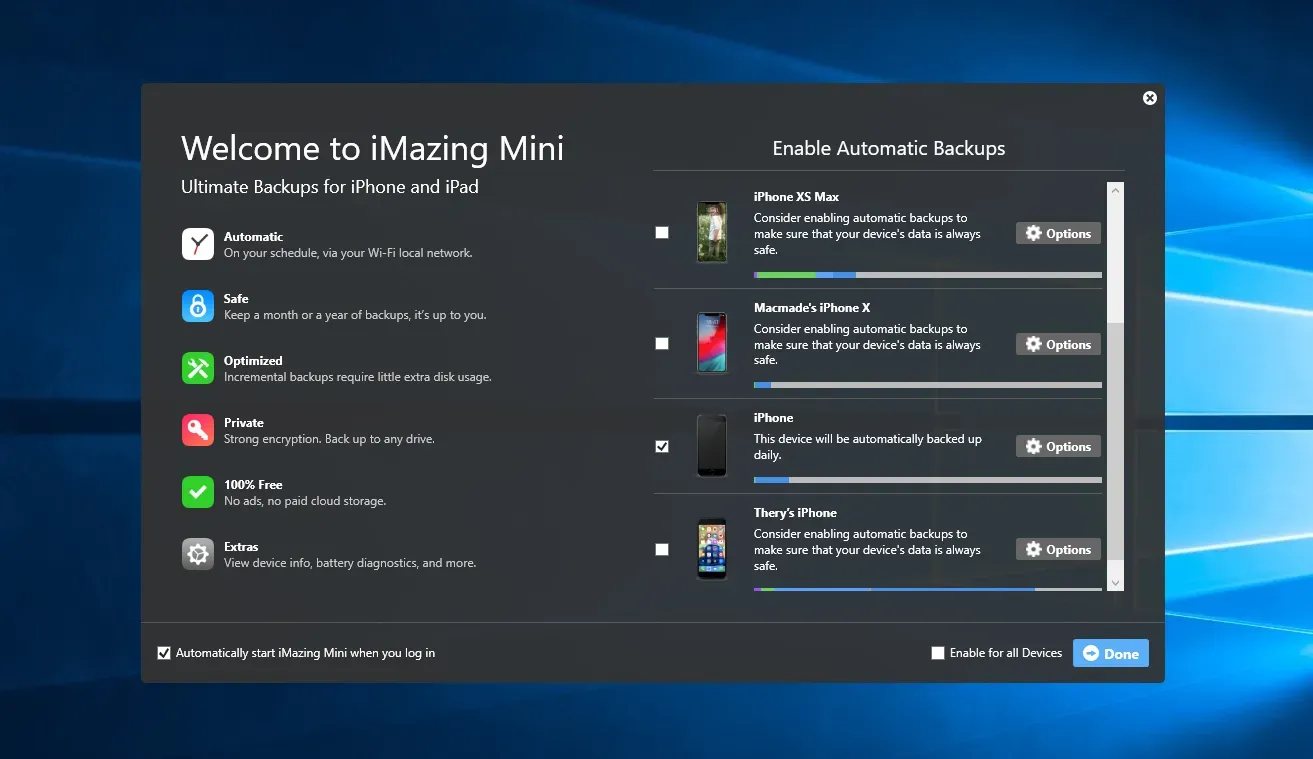Open Options for Macmade's iPhone X
The width and height of the screenshot is (1313, 759).
(x=1058, y=343)
